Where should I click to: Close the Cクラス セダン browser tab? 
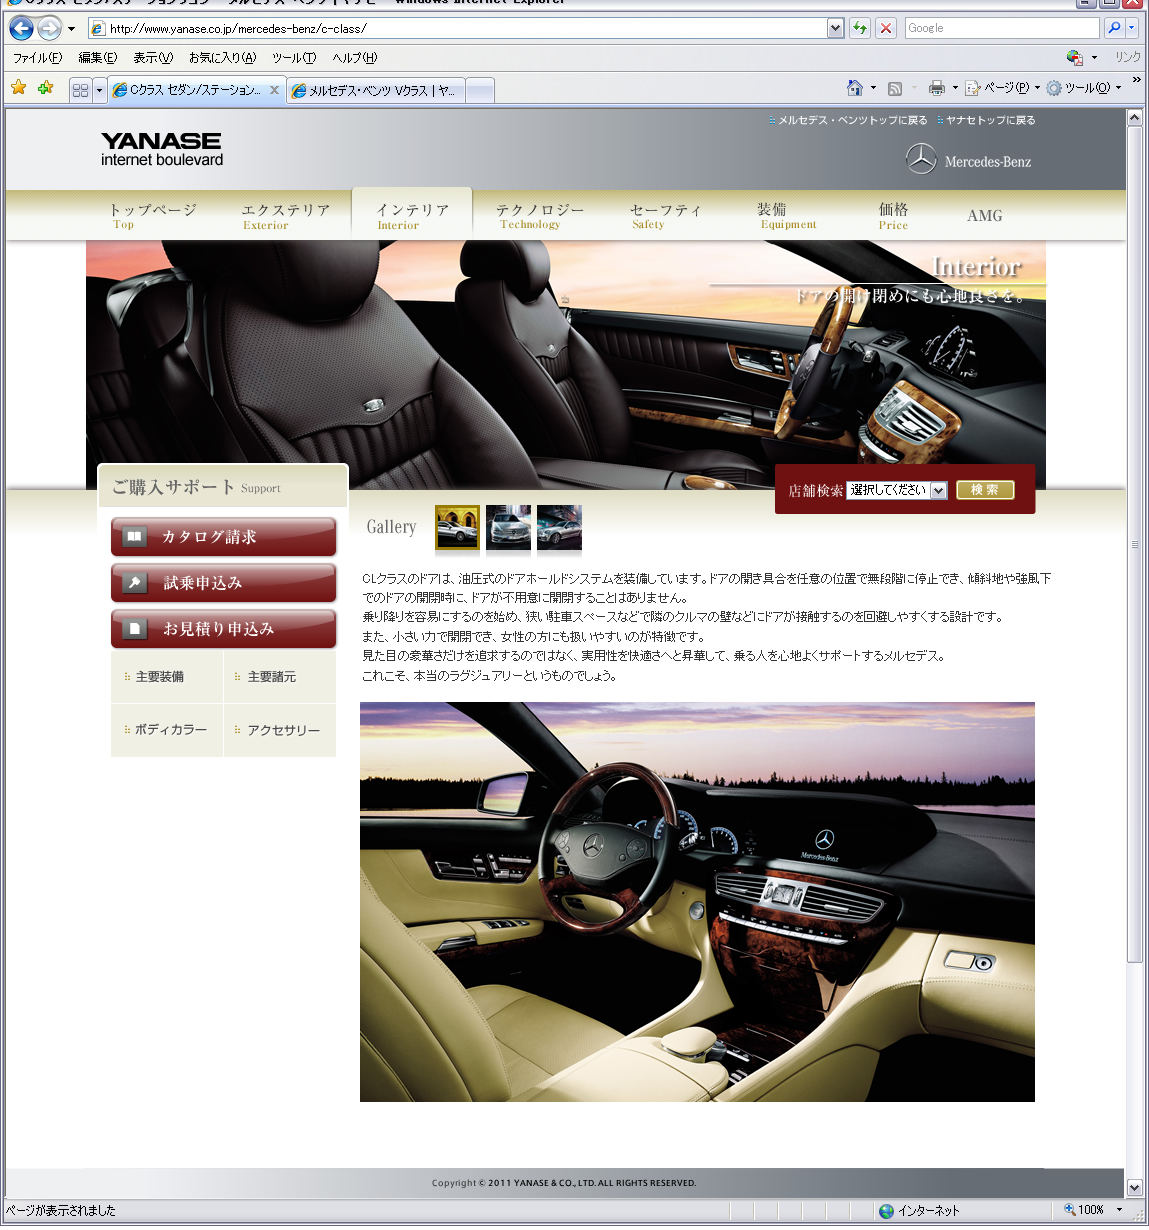coord(274,90)
